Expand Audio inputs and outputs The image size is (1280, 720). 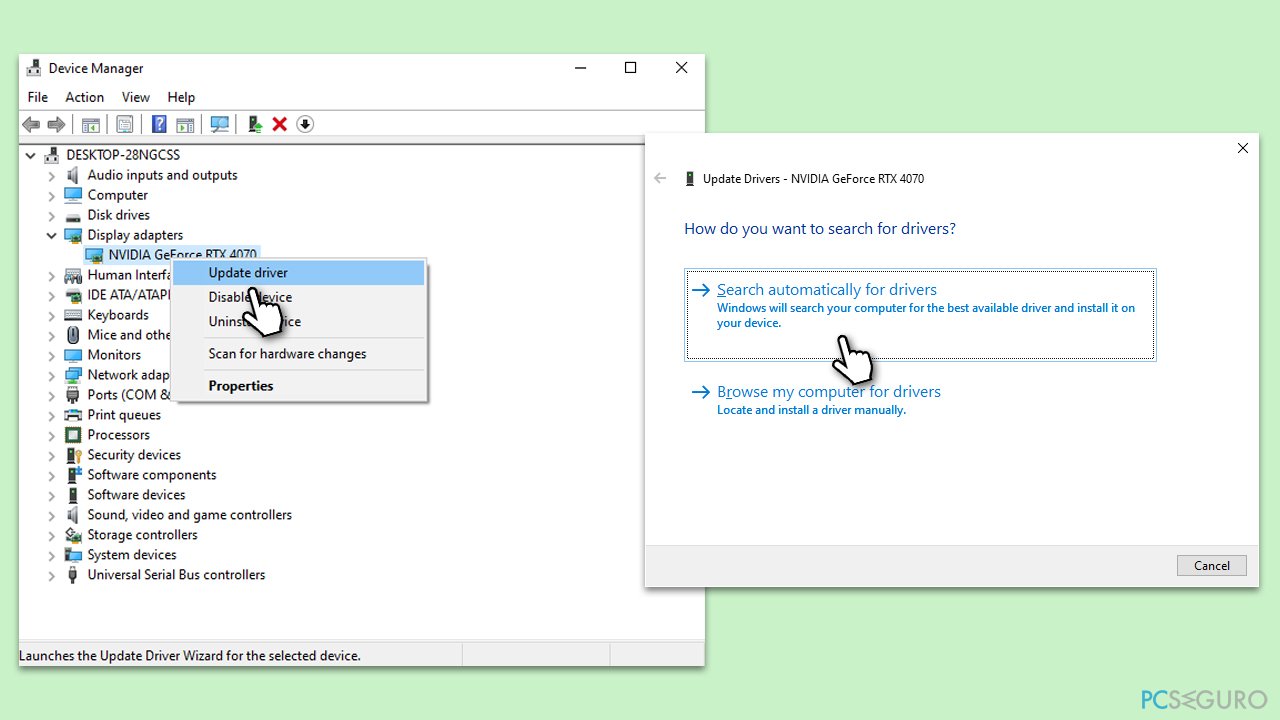click(x=52, y=175)
